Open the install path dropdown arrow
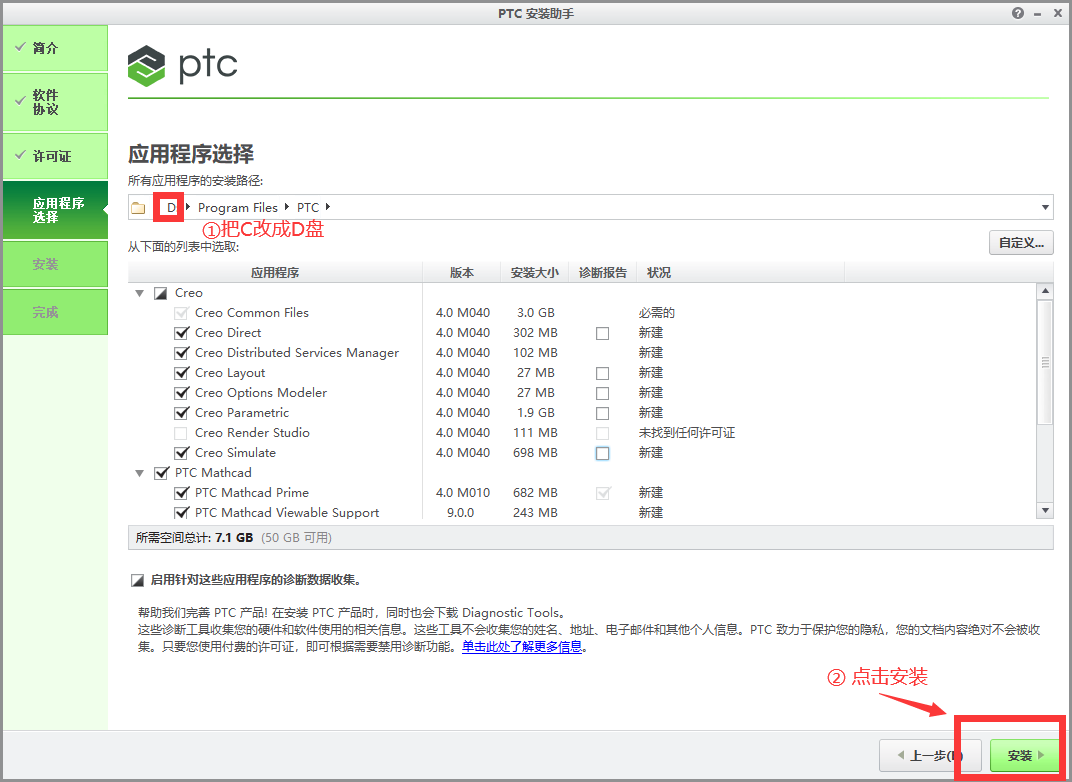The width and height of the screenshot is (1072, 782). [1045, 207]
